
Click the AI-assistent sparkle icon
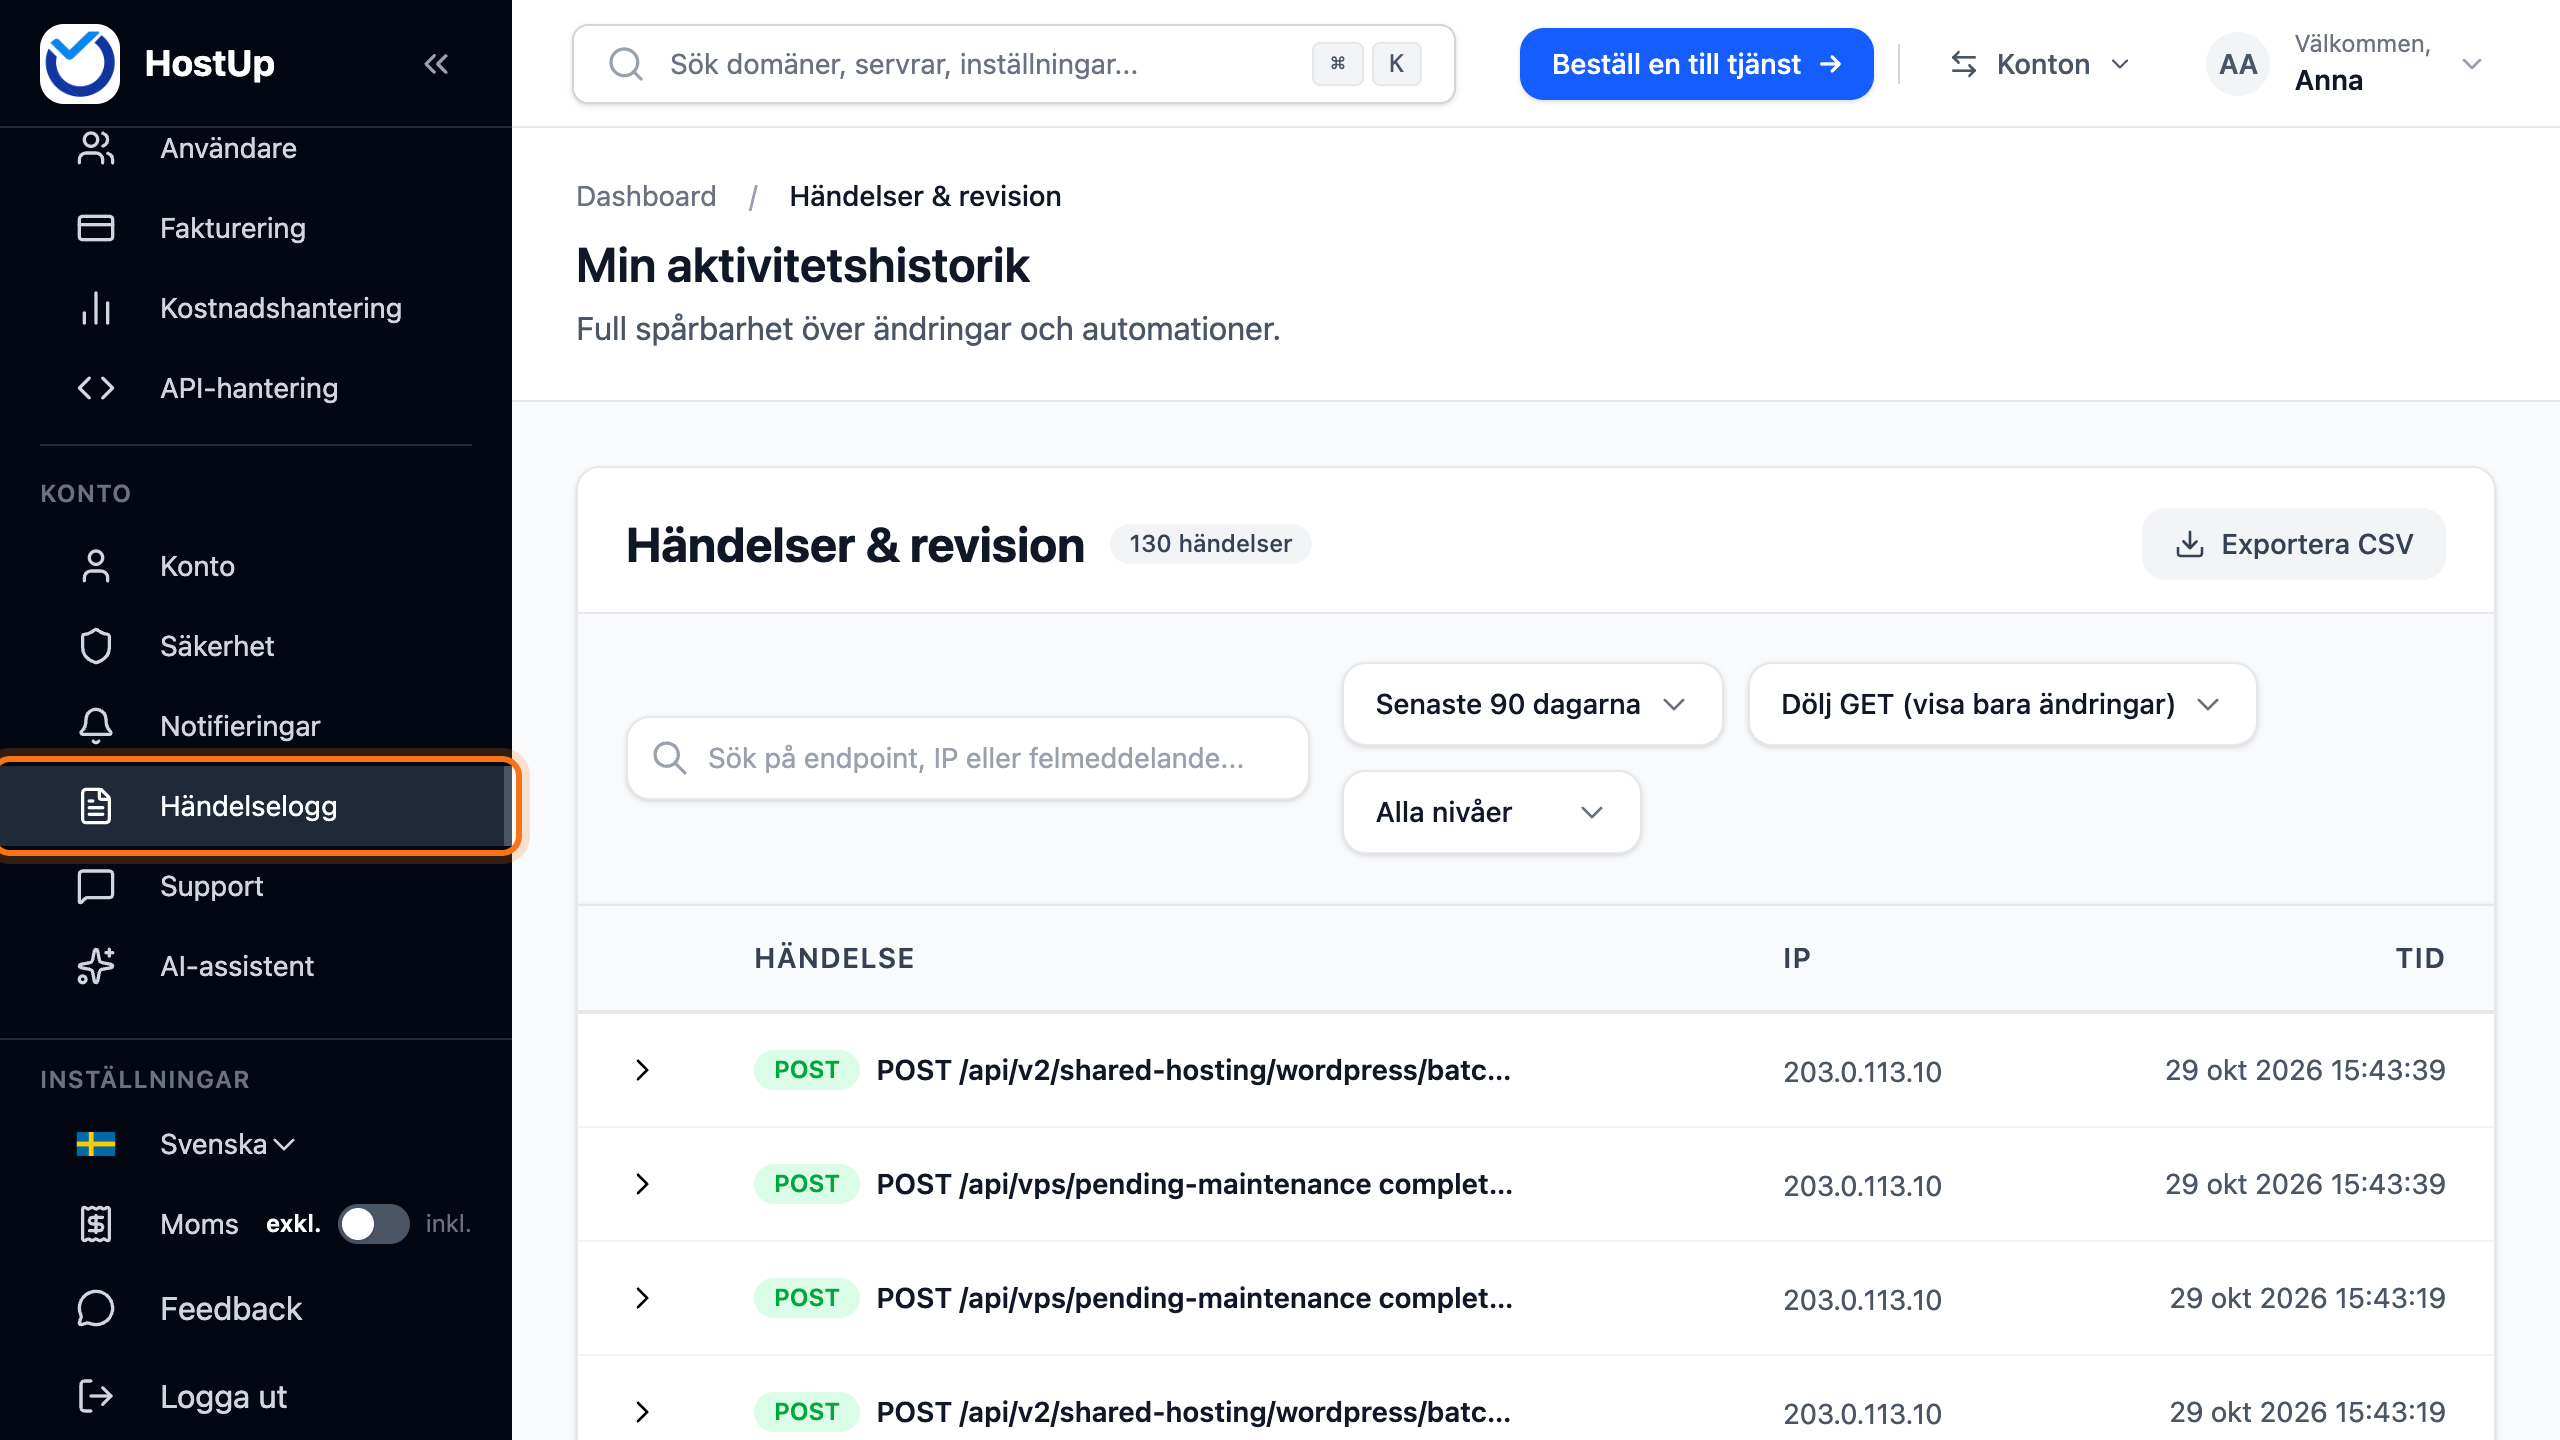pos(96,966)
